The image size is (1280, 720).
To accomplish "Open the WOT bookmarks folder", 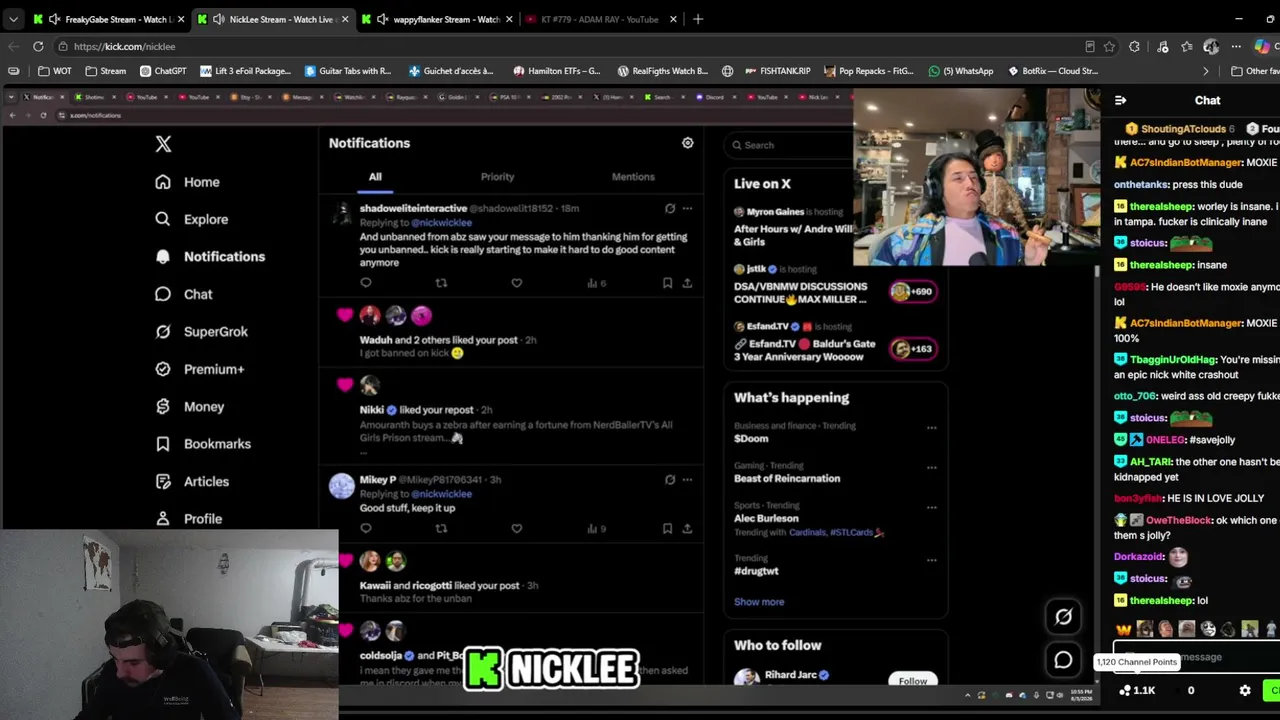I will tap(55, 71).
